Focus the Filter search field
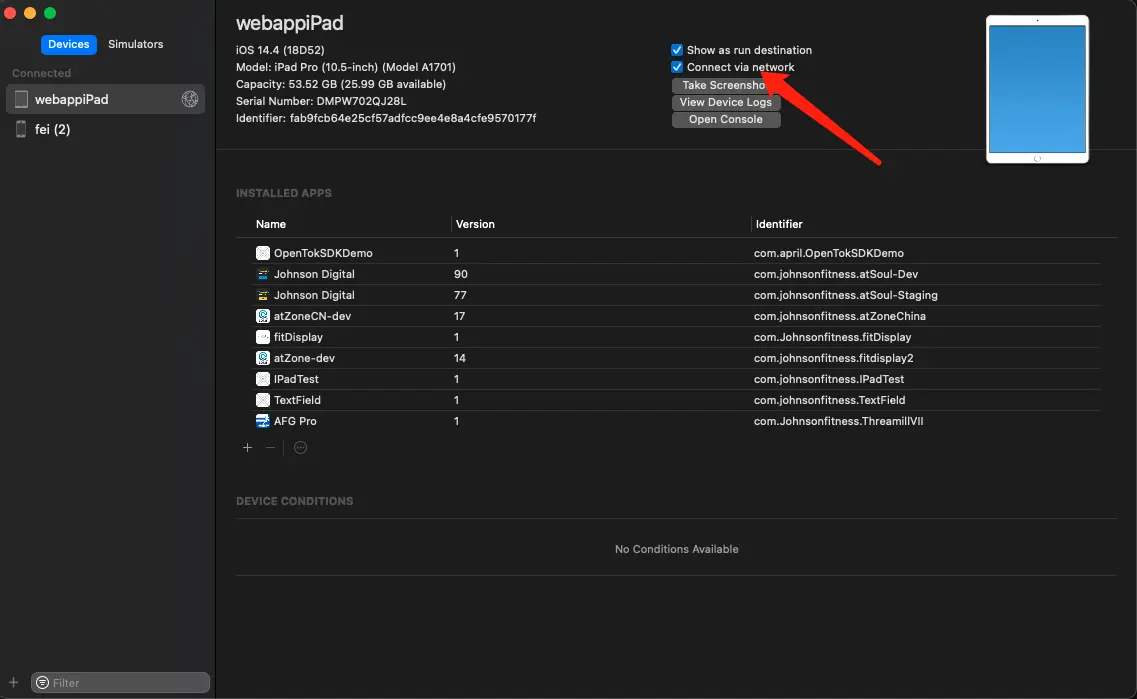This screenshot has height=699, width=1137. point(120,682)
